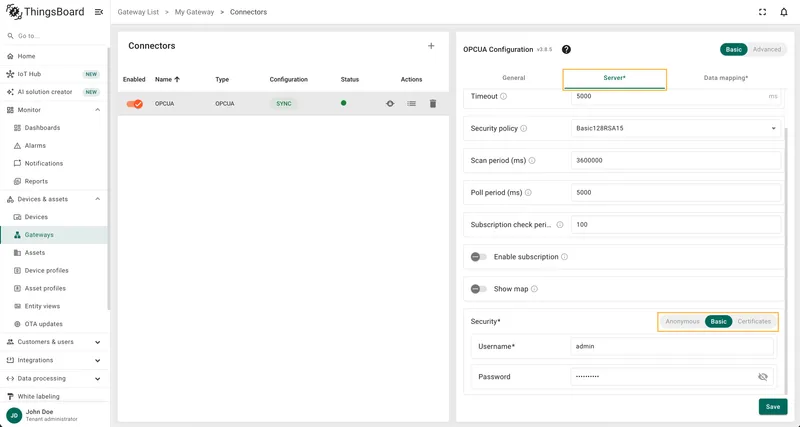Open the General tab
This screenshot has height=427, width=800.
[x=513, y=78]
